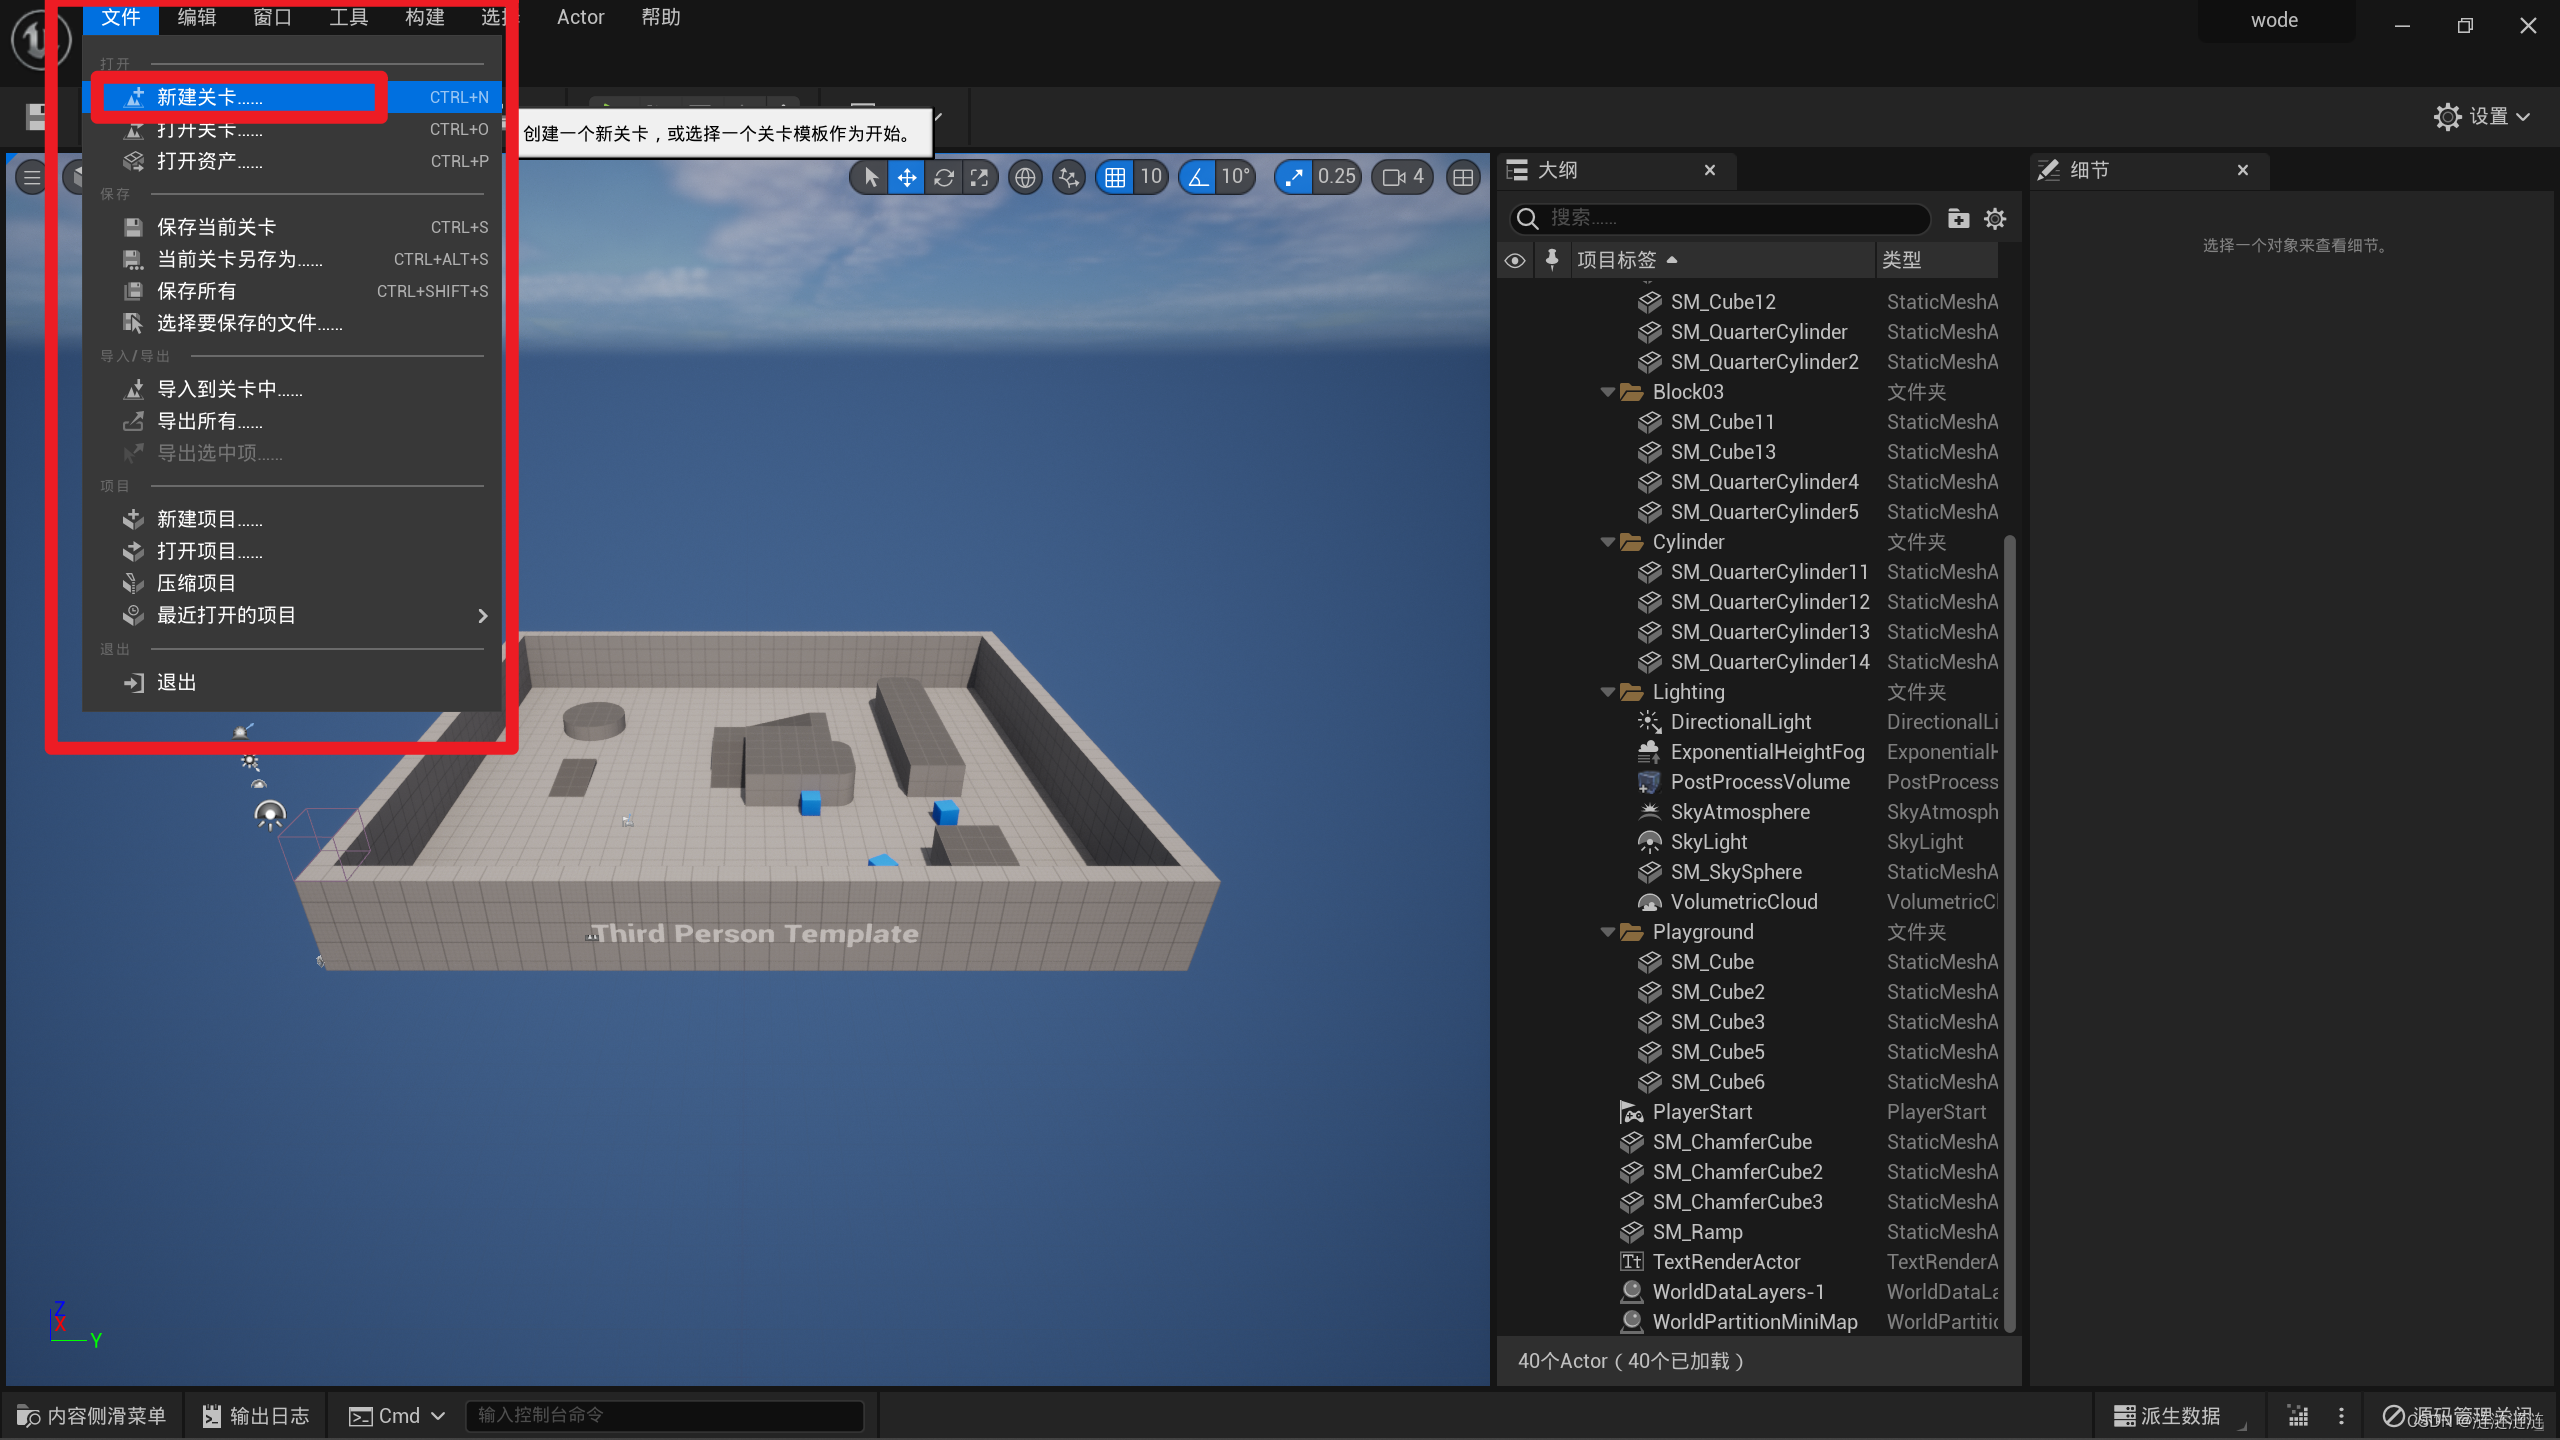Toggle the world/local coordinate globe icon
Screen dimensions: 2560x1440
[x=1025, y=178]
